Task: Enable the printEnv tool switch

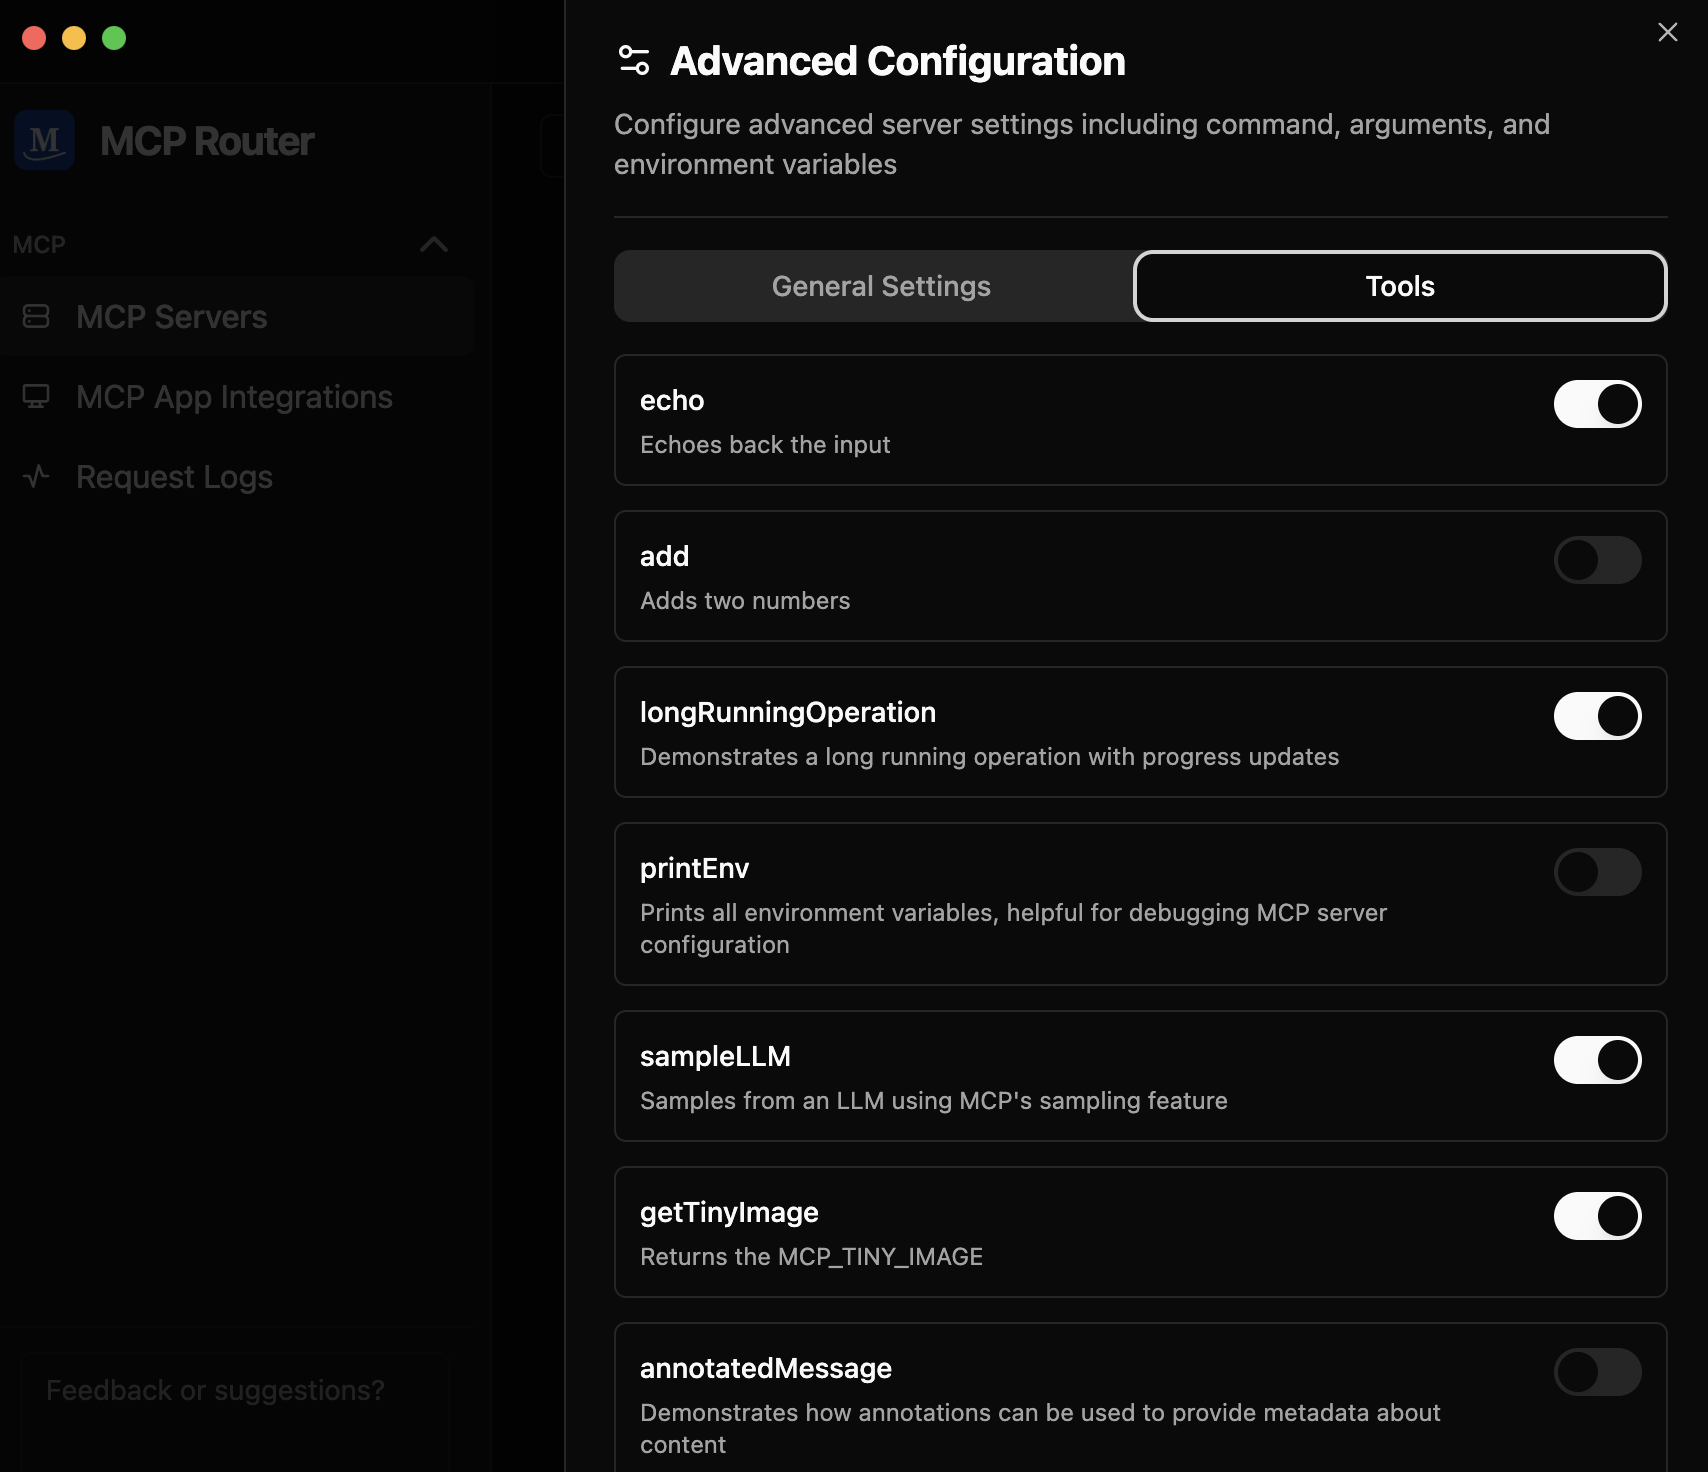Action: coord(1597,872)
